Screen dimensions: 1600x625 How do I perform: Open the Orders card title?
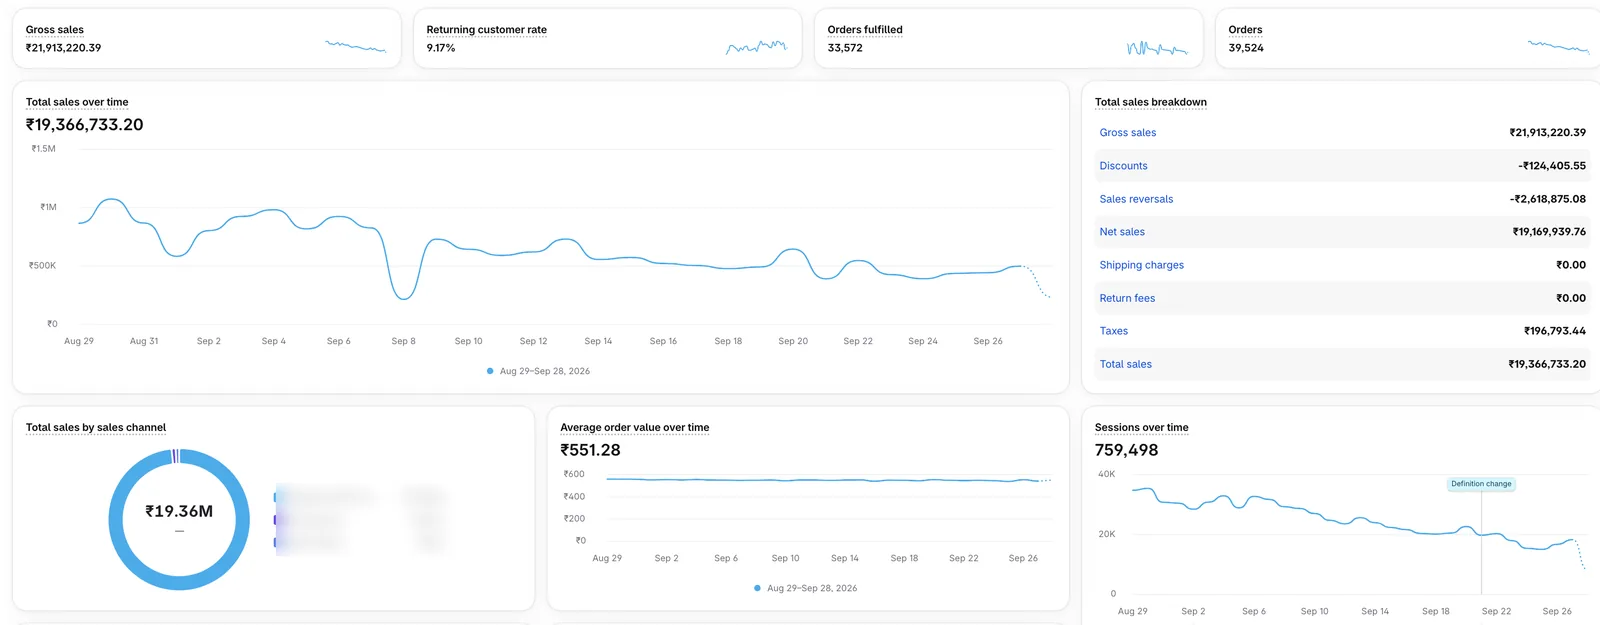point(1245,30)
